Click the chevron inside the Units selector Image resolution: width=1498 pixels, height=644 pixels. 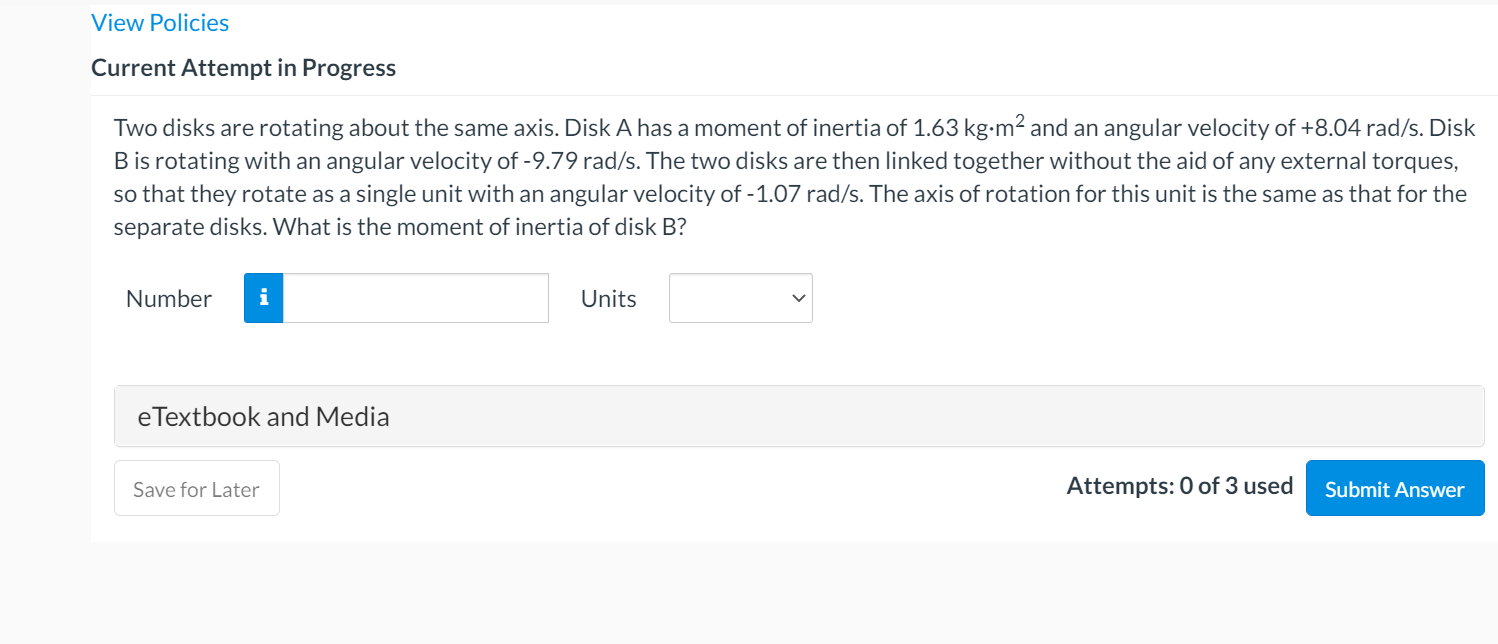(x=797, y=297)
